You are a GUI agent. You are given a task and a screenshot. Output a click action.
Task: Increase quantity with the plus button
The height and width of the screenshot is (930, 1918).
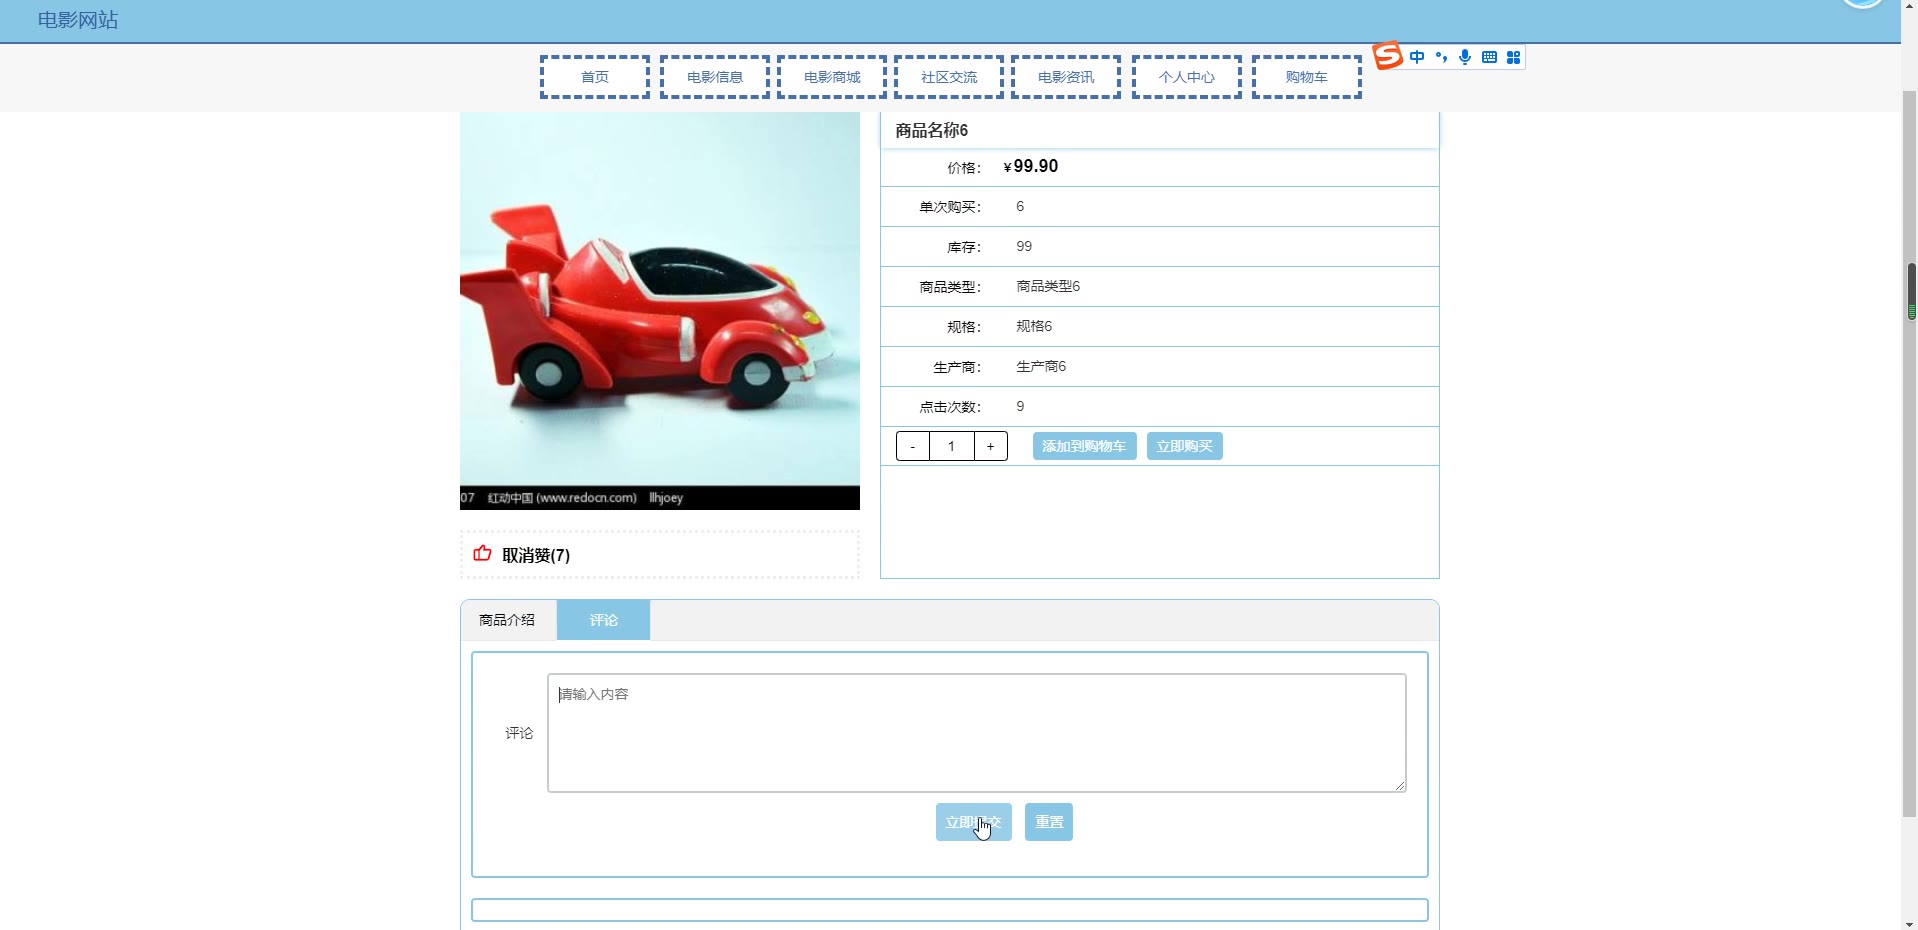click(990, 446)
